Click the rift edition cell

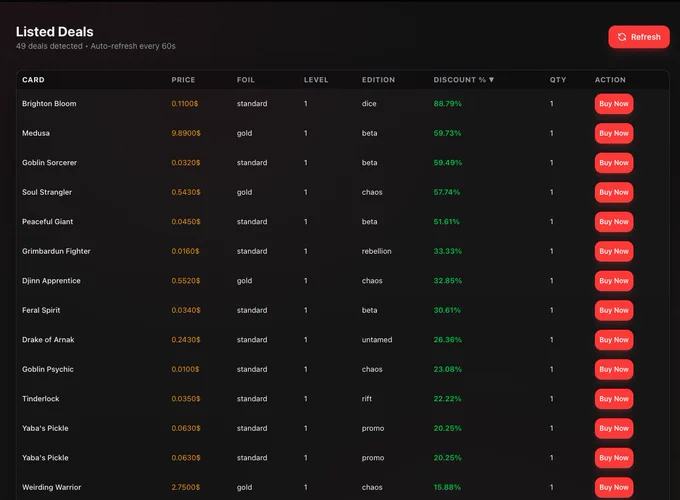tap(367, 399)
